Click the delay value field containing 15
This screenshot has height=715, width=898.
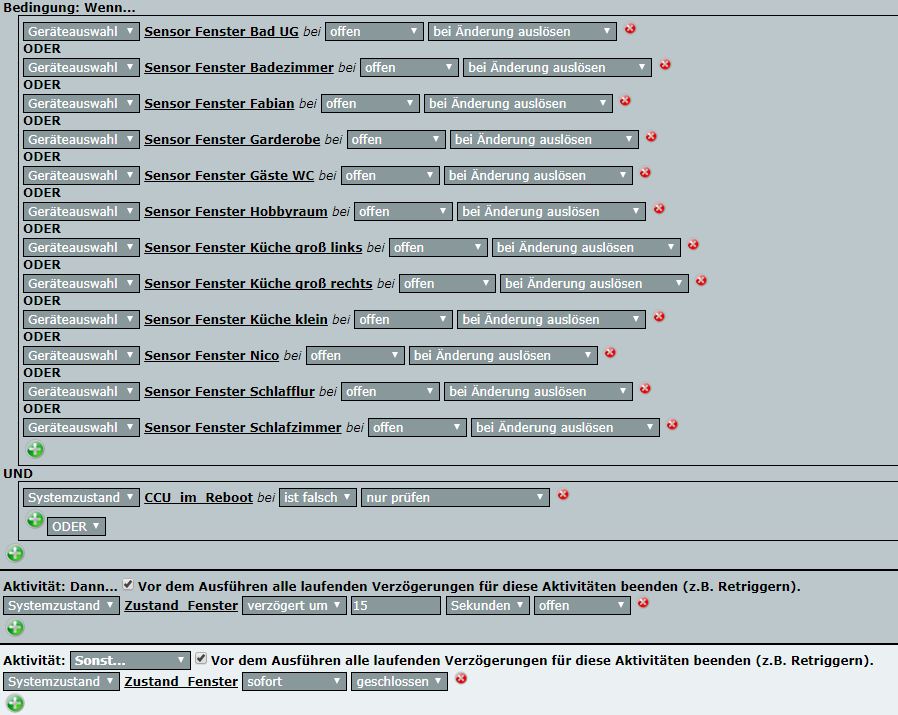click(x=395, y=605)
